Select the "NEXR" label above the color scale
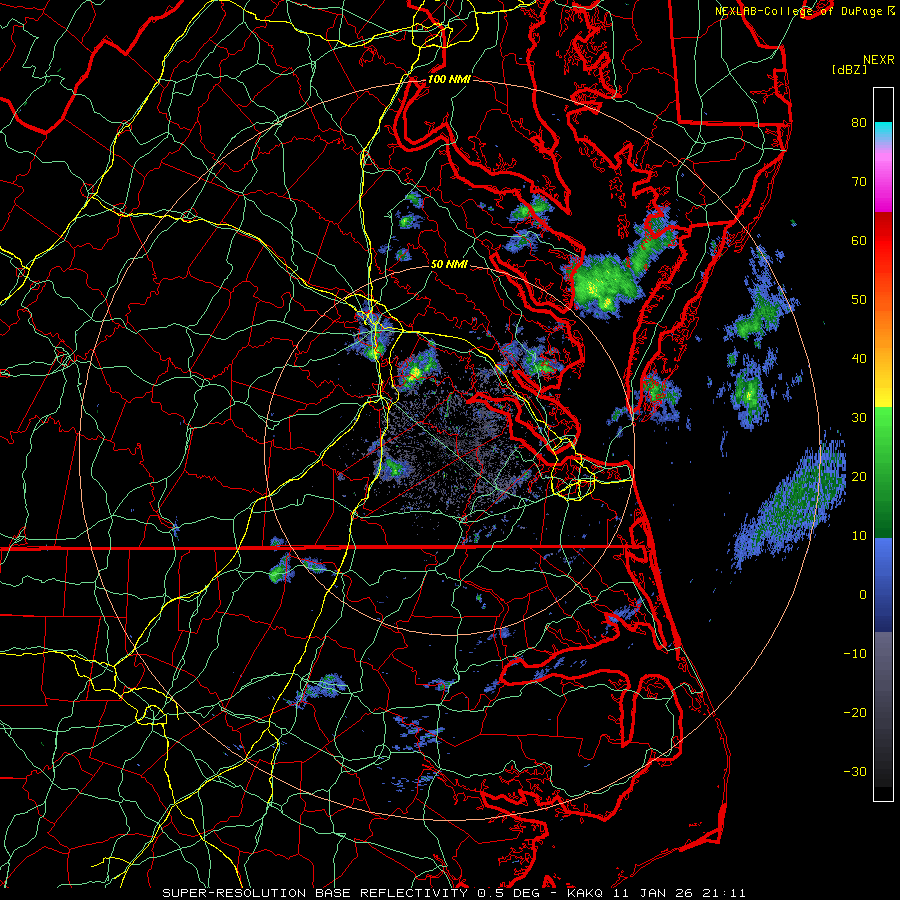The width and height of the screenshot is (900, 900). point(879,60)
